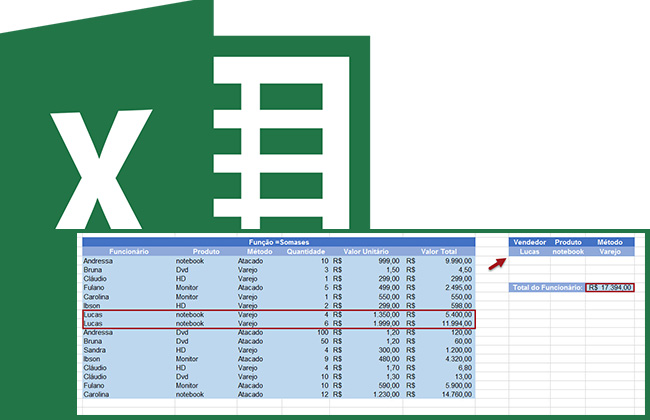Select the total value 6,80

(x=465, y=368)
